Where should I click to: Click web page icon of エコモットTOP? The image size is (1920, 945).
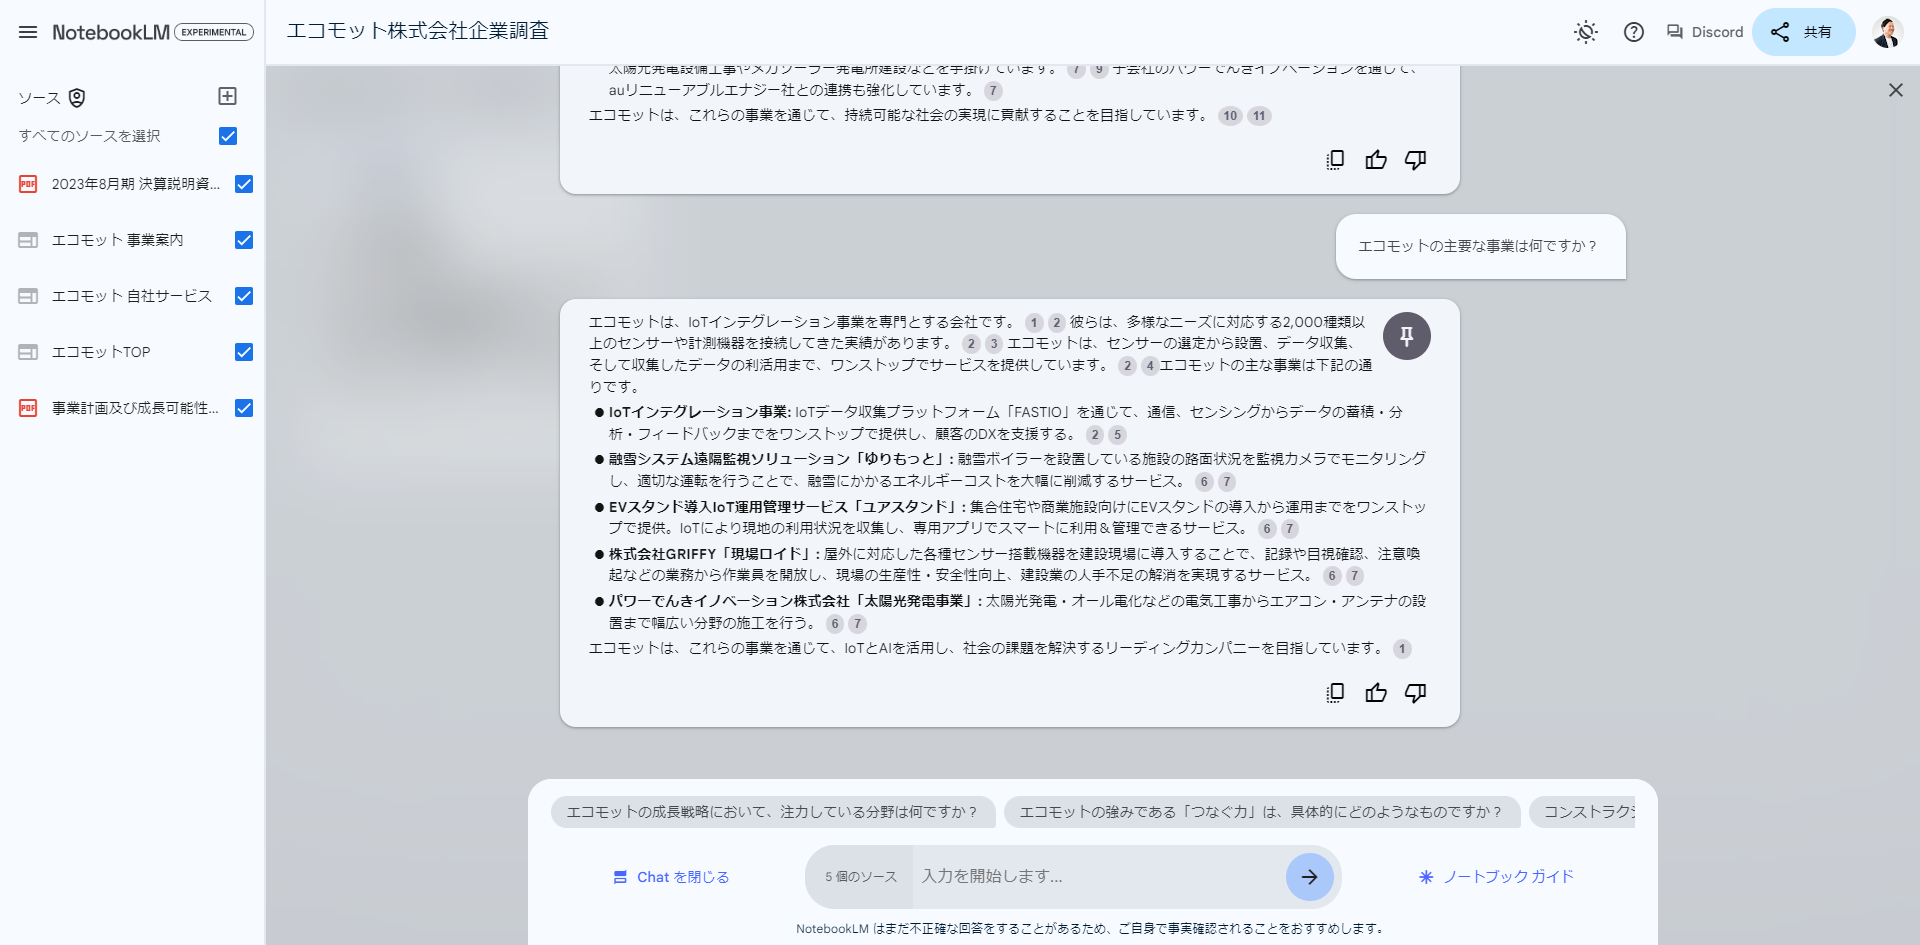(x=28, y=352)
